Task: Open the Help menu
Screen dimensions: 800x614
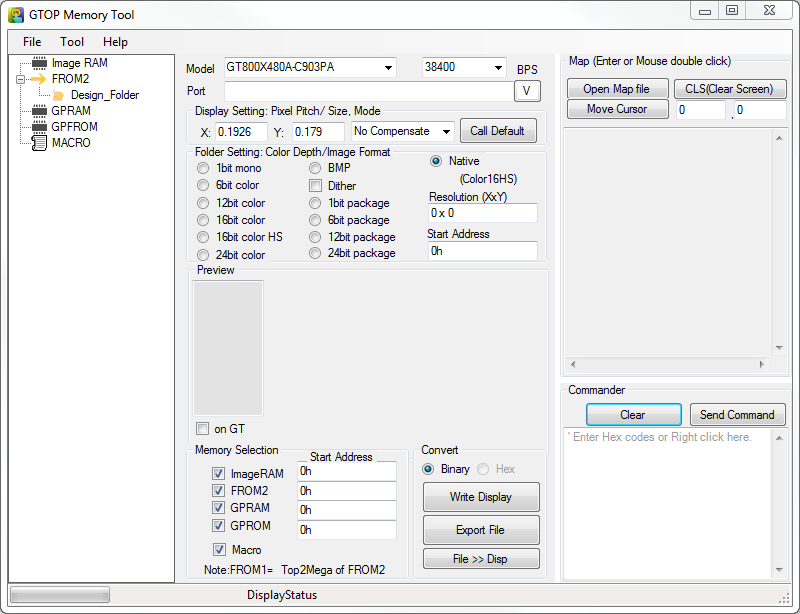Action: (115, 42)
